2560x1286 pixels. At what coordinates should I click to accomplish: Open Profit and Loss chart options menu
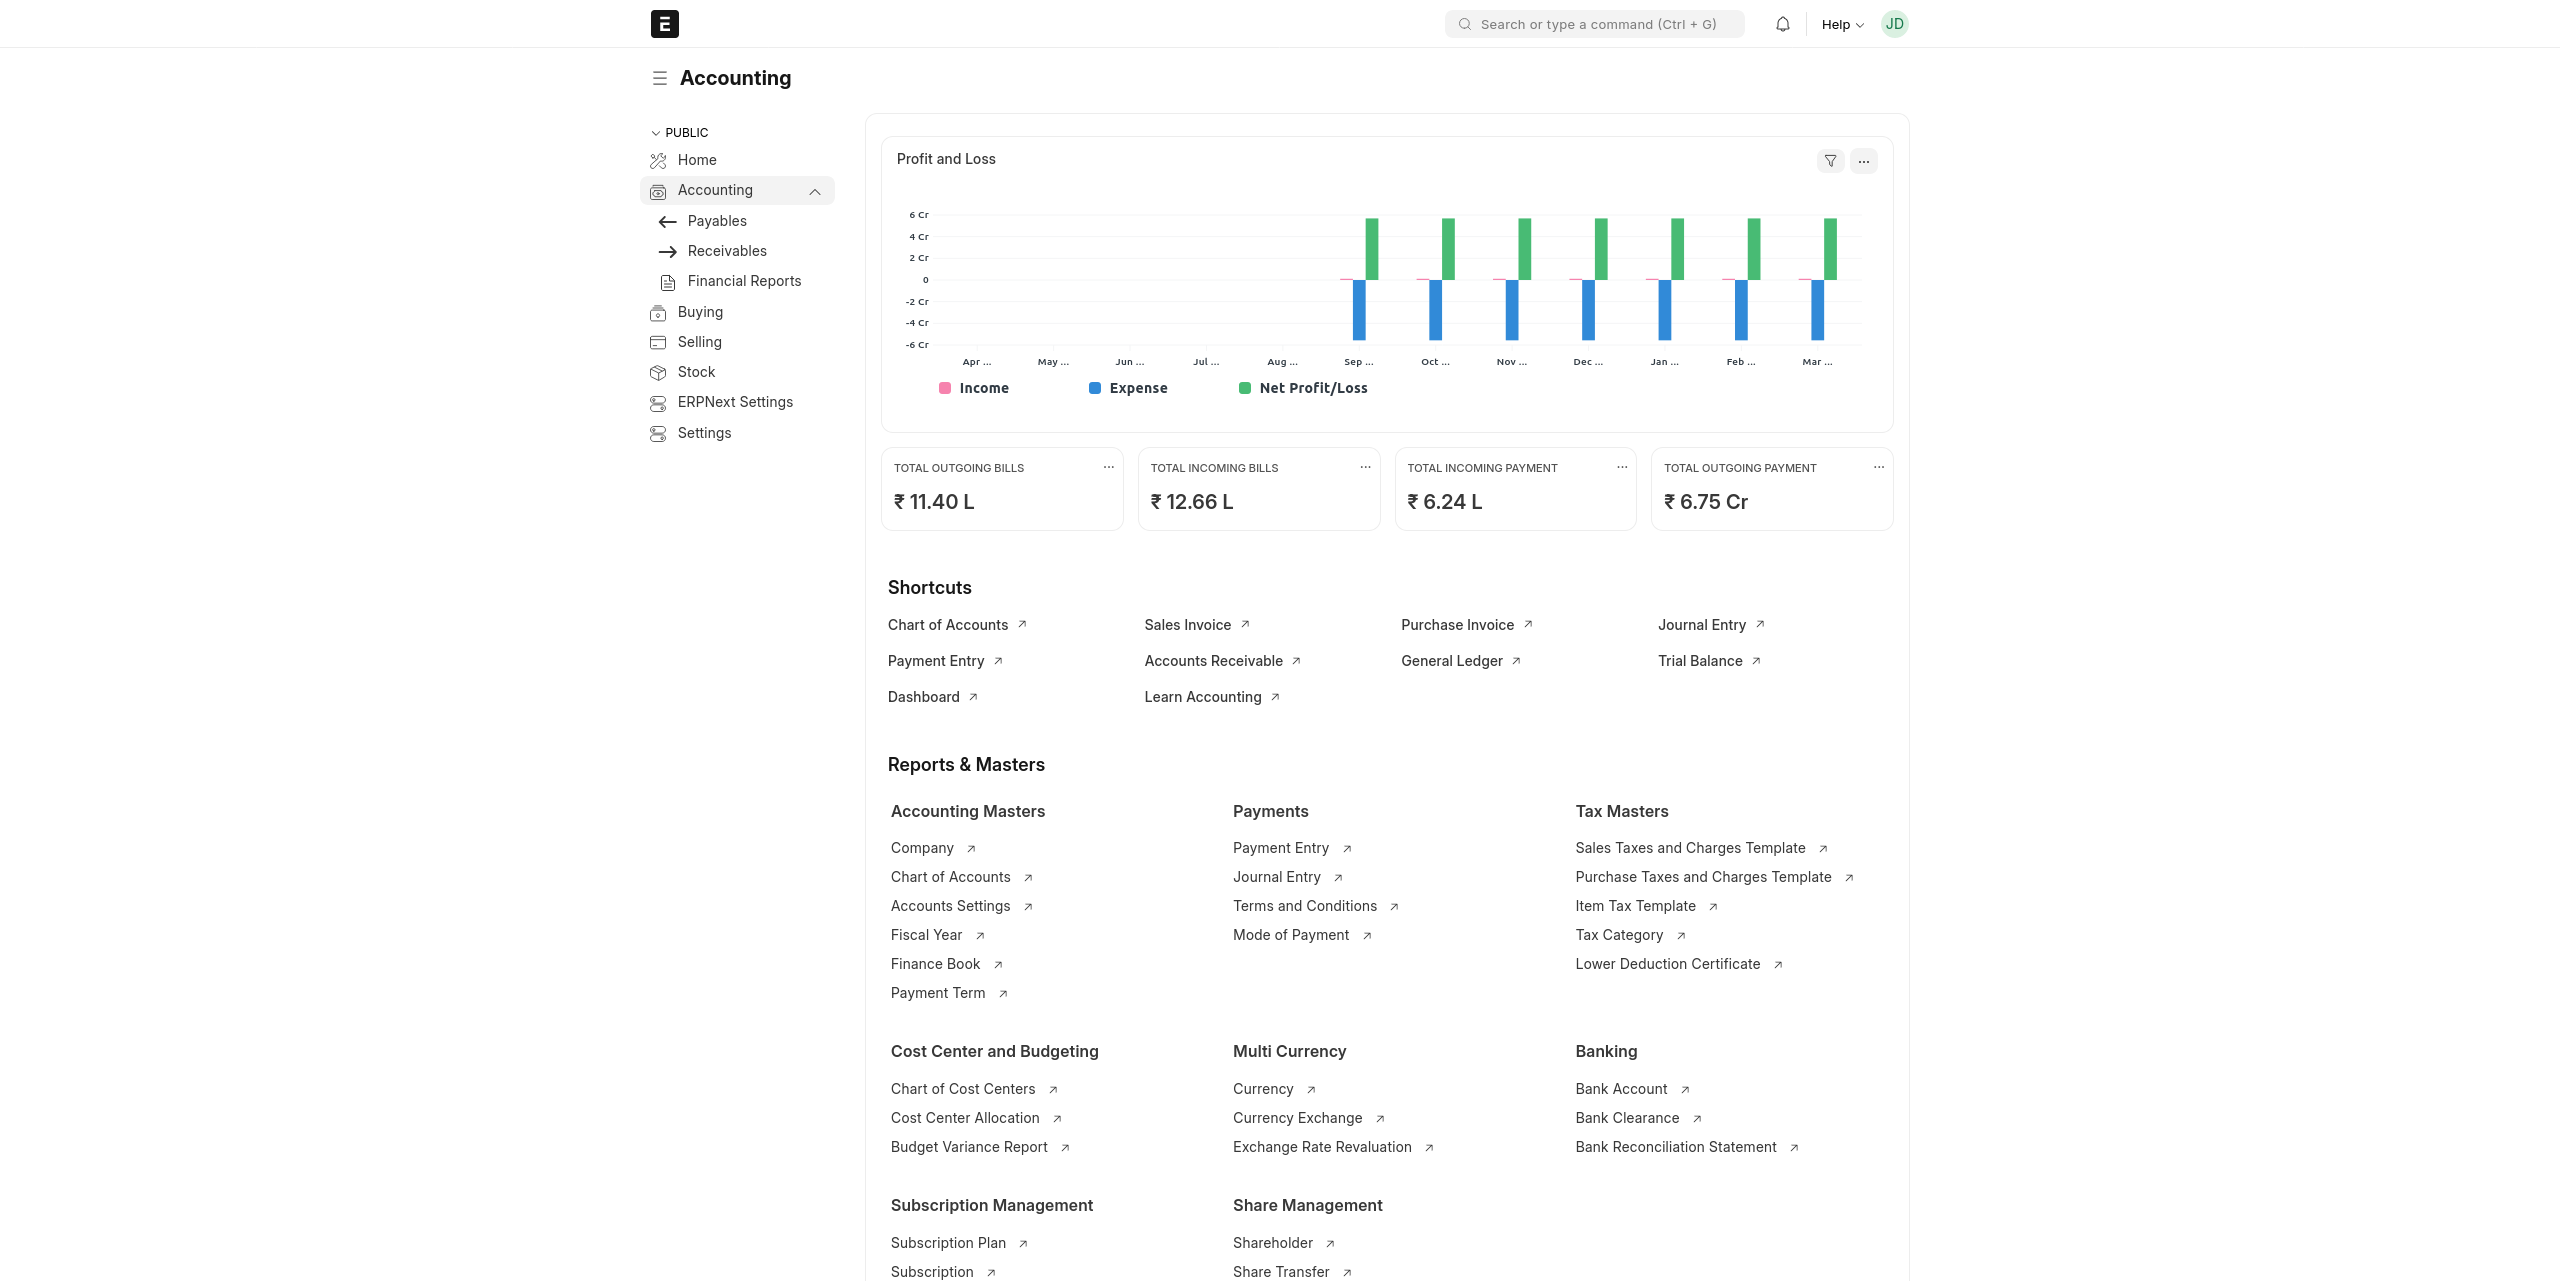point(1863,161)
